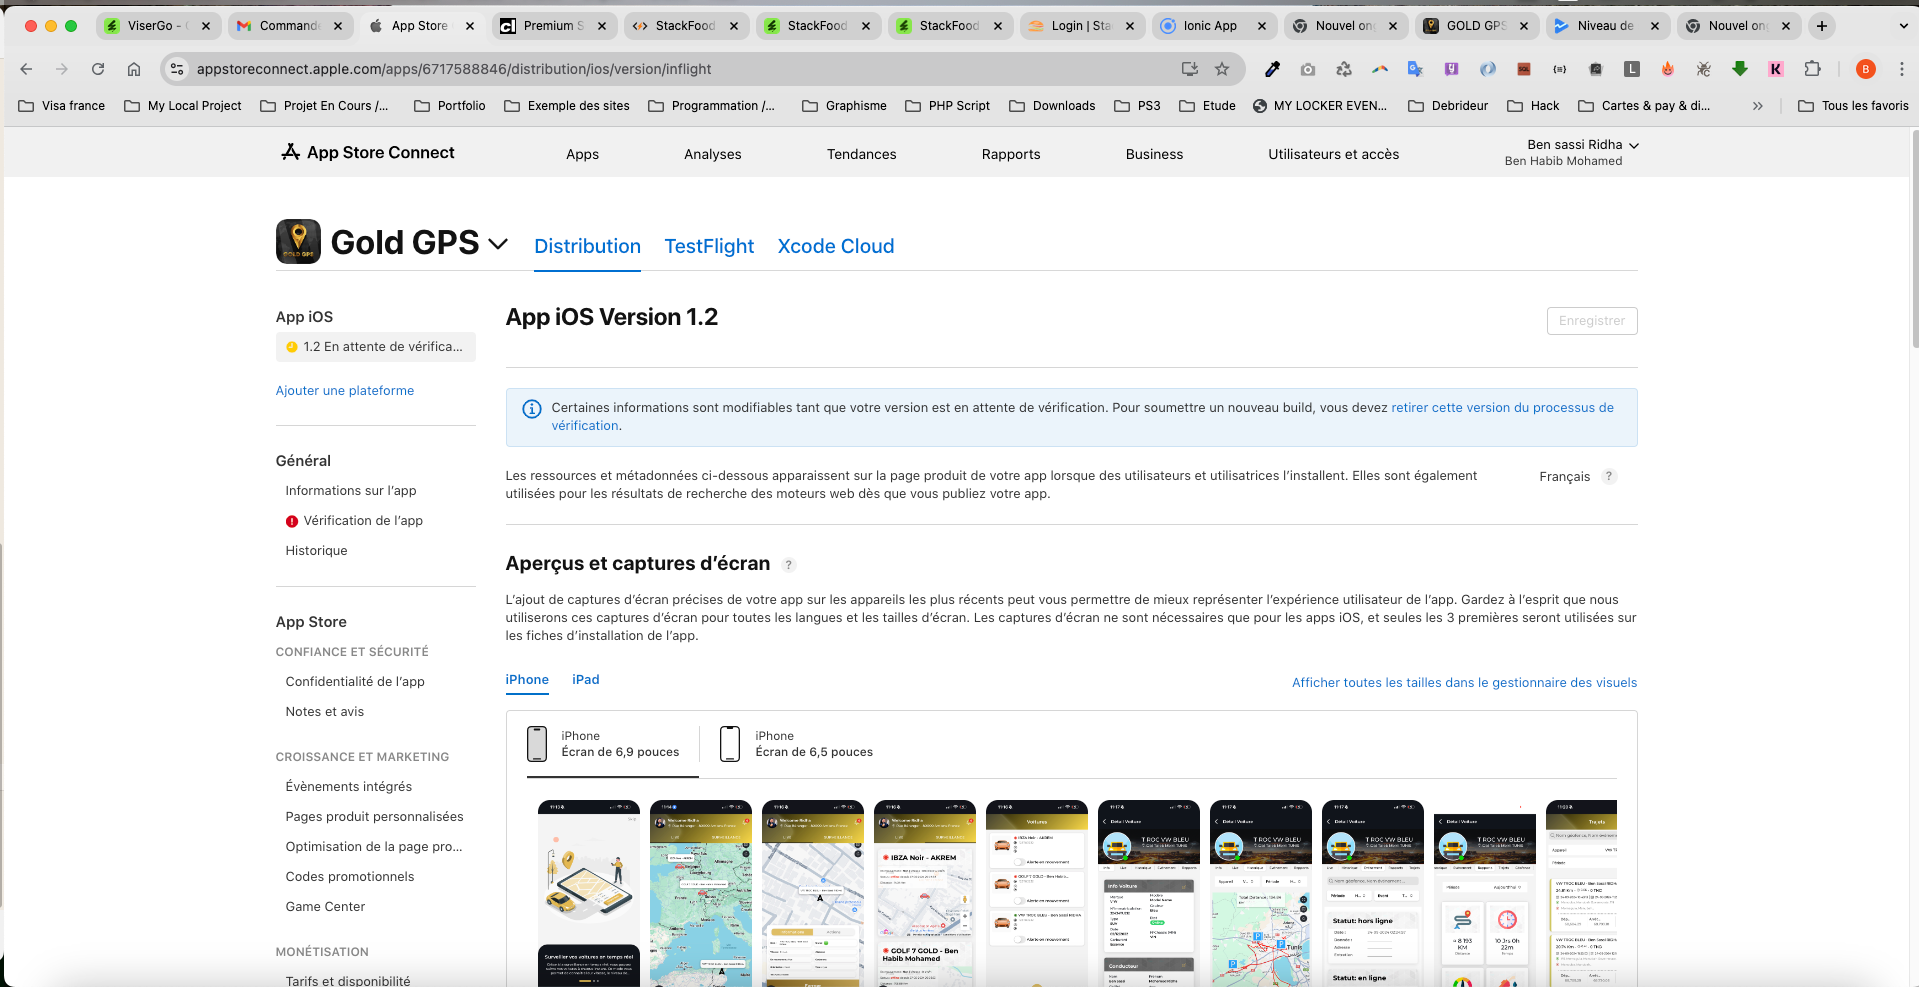Select the iPad screenshots tab
The width and height of the screenshot is (1919, 987).
pos(585,680)
